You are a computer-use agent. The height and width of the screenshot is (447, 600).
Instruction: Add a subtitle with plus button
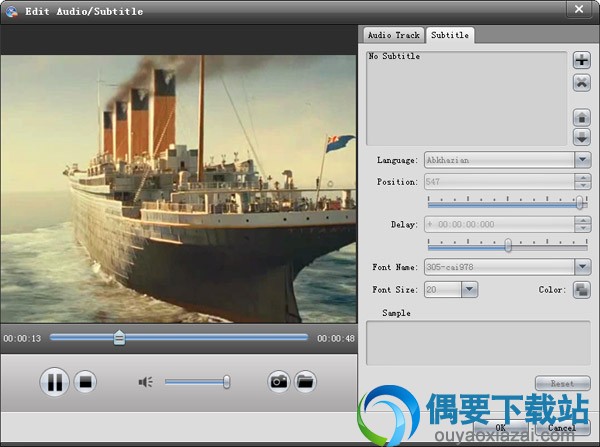coord(582,60)
